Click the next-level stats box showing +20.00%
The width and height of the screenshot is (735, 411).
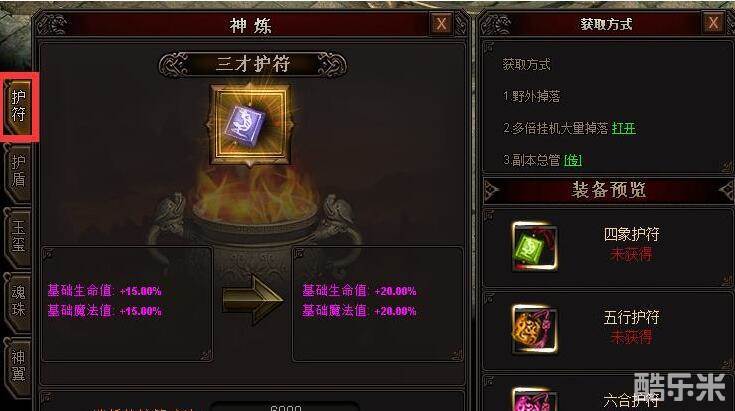pyautogui.click(x=378, y=304)
